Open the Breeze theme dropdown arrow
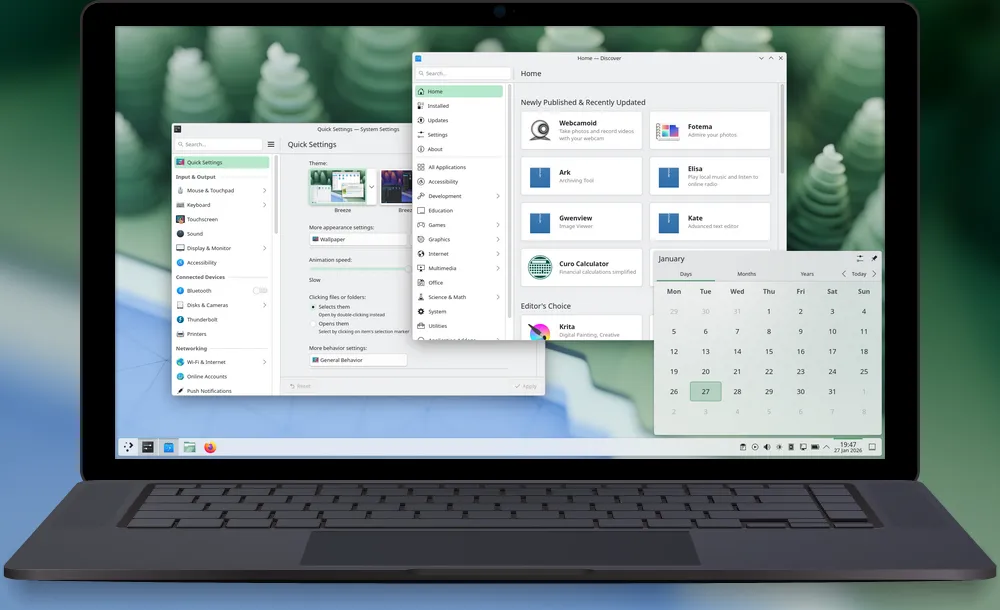The image size is (1000, 610). (371, 187)
